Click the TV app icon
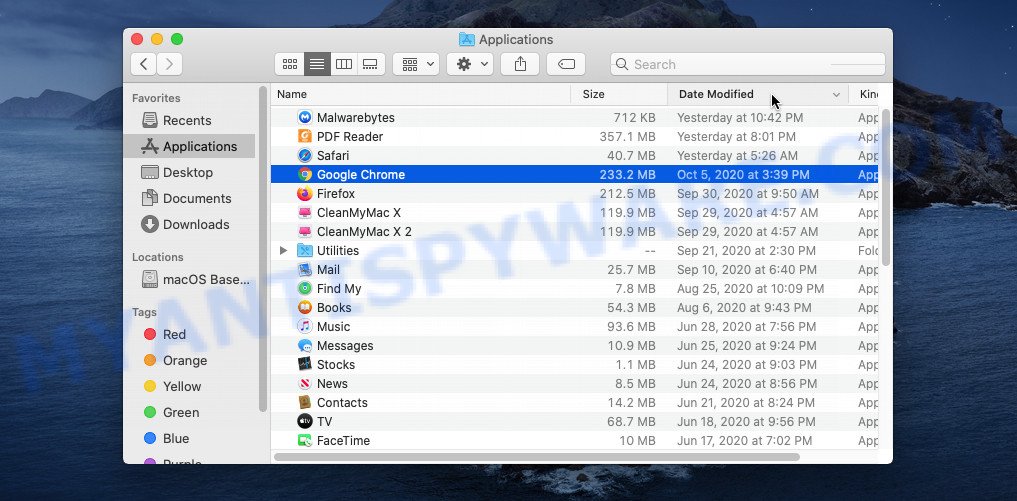Screen dimensions: 1017x501 (305, 422)
